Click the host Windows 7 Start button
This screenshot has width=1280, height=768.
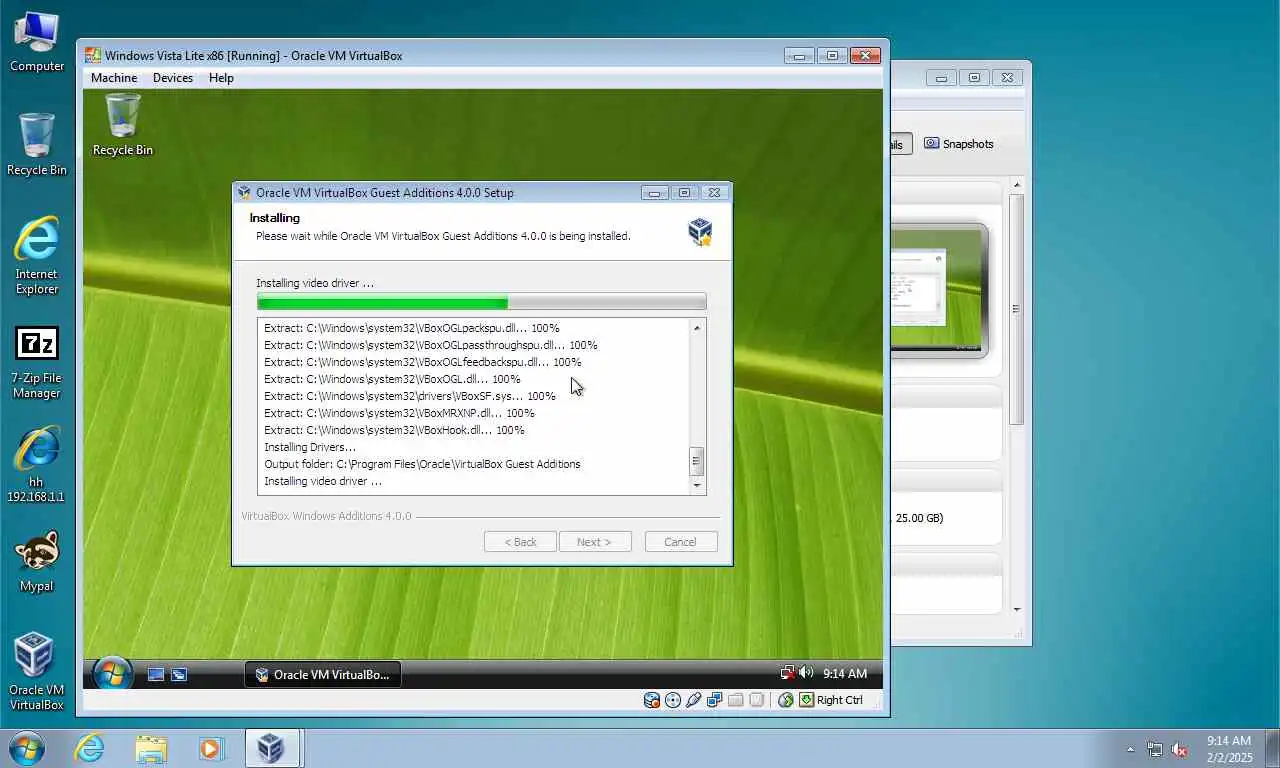pyautogui.click(x=26, y=748)
